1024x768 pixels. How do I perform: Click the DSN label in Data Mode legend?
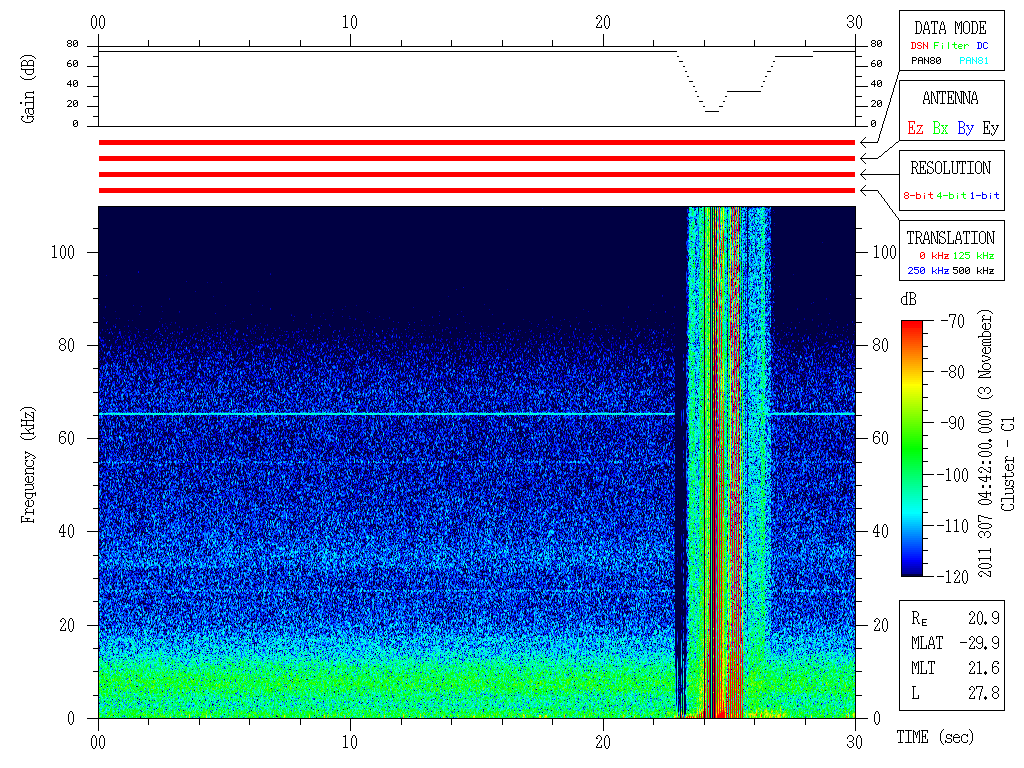point(917,45)
